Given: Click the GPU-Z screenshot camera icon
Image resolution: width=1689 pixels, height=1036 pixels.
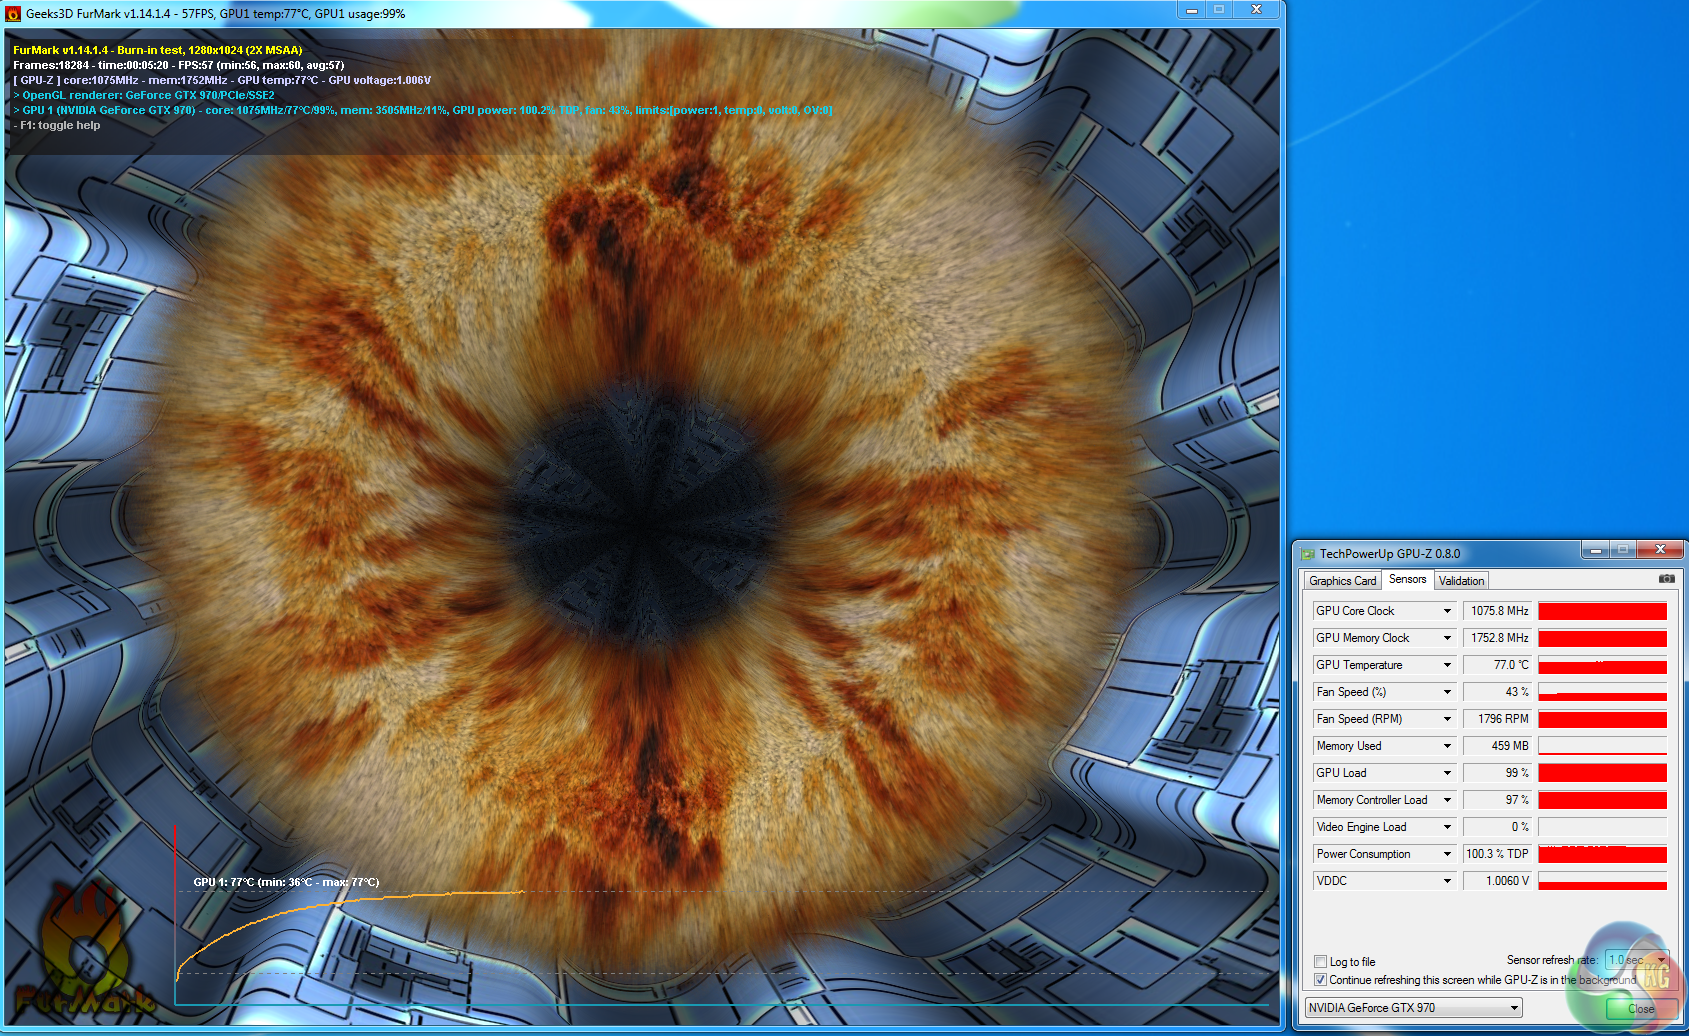Looking at the screenshot, I should click(1666, 579).
